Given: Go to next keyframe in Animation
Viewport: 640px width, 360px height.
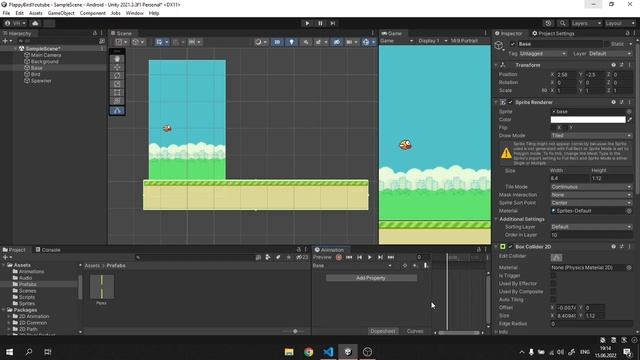Looking at the screenshot, I should [380, 257].
